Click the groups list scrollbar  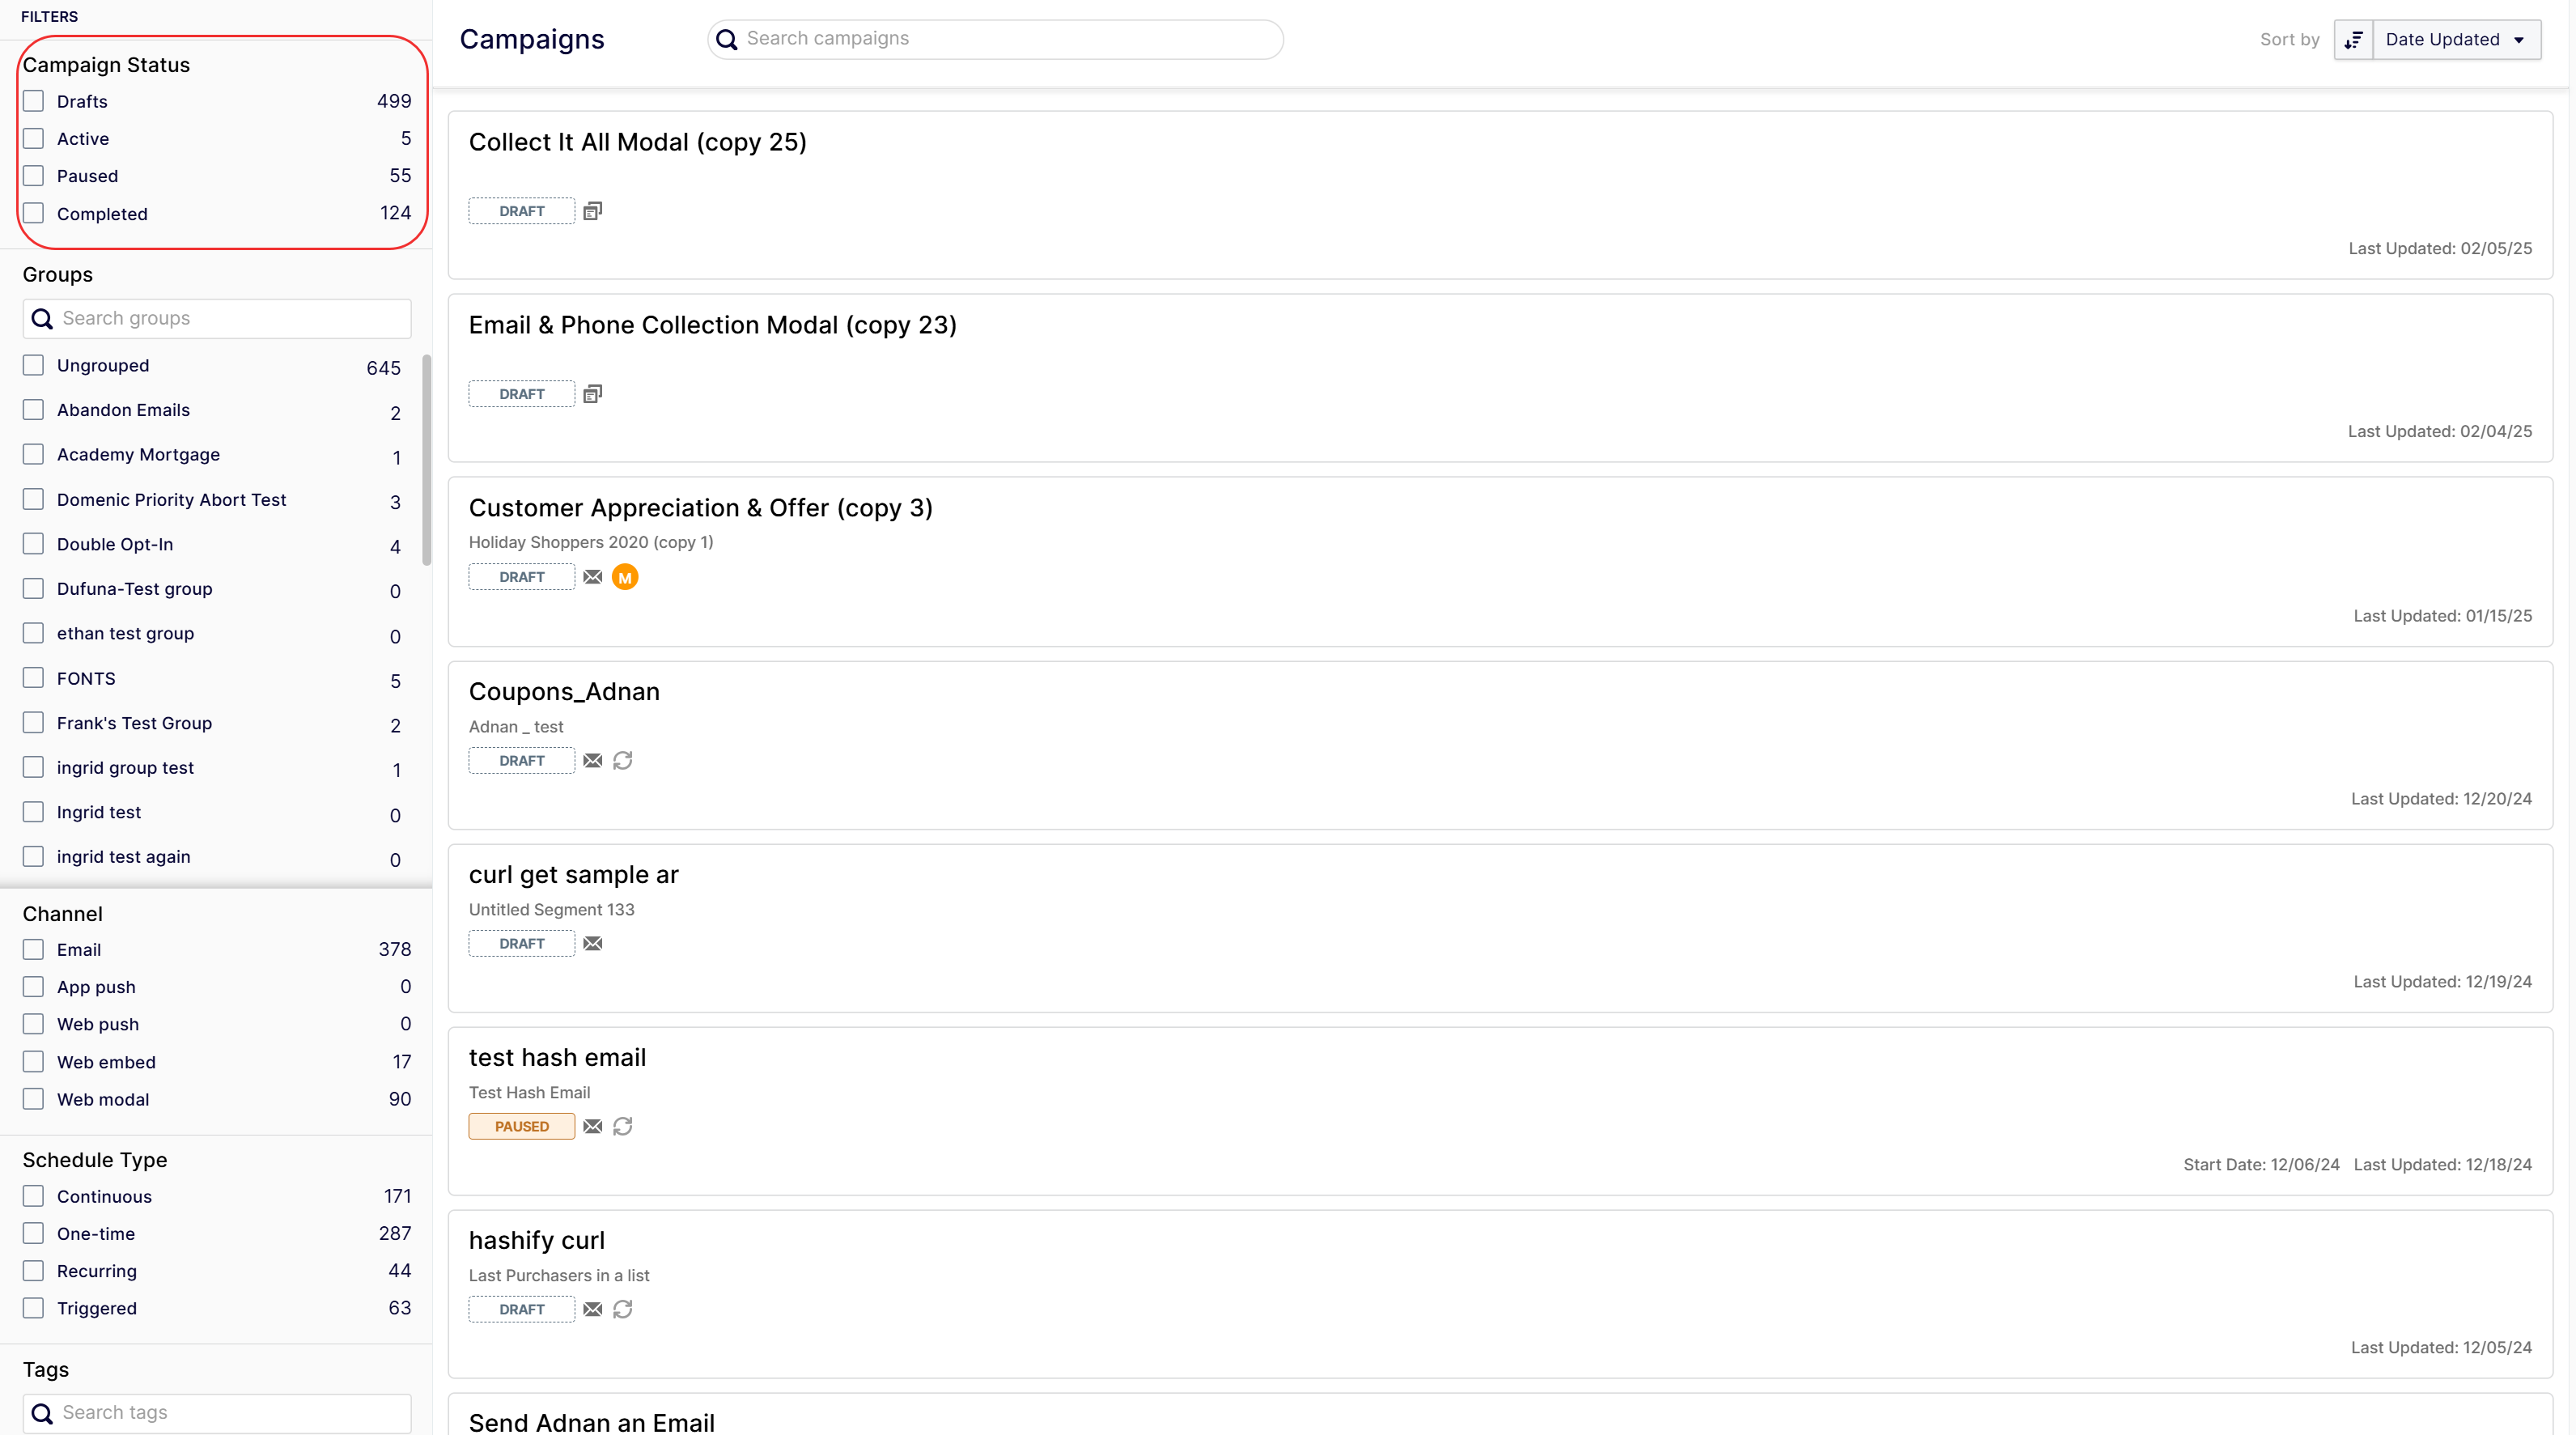tap(427, 460)
